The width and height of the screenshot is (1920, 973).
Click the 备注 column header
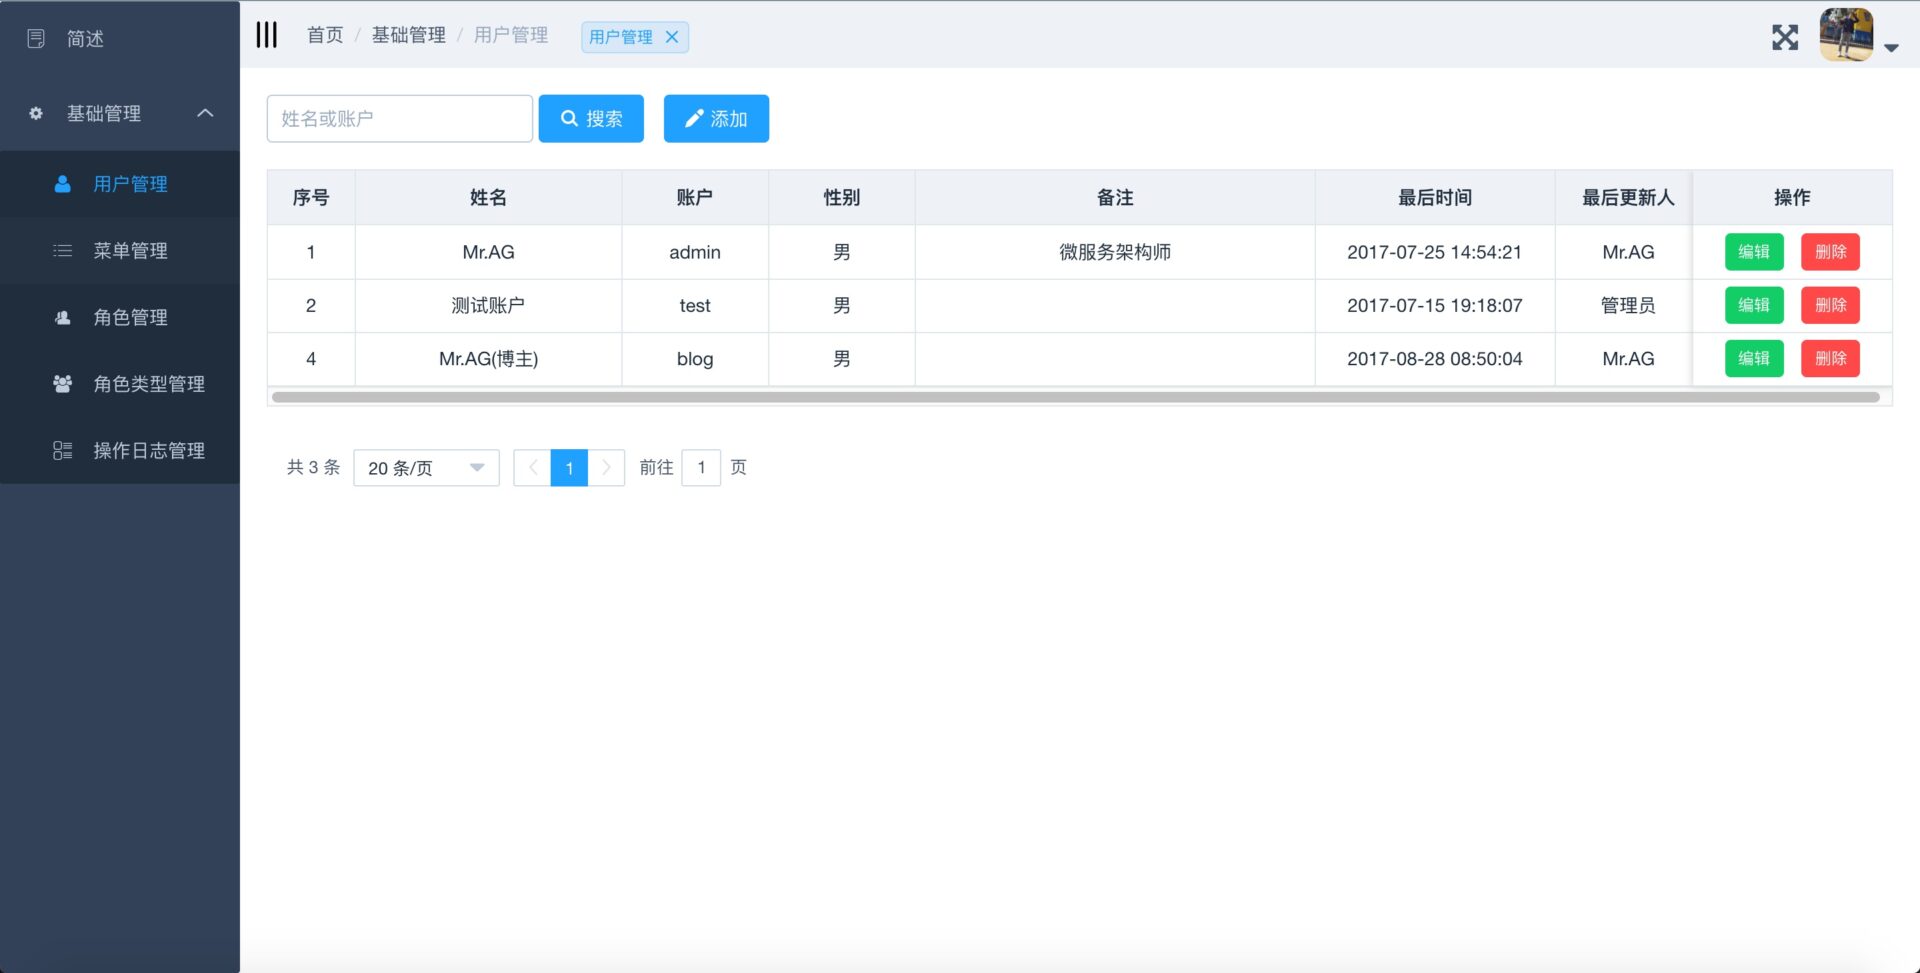pyautogui.click(x=1115, y=197)
